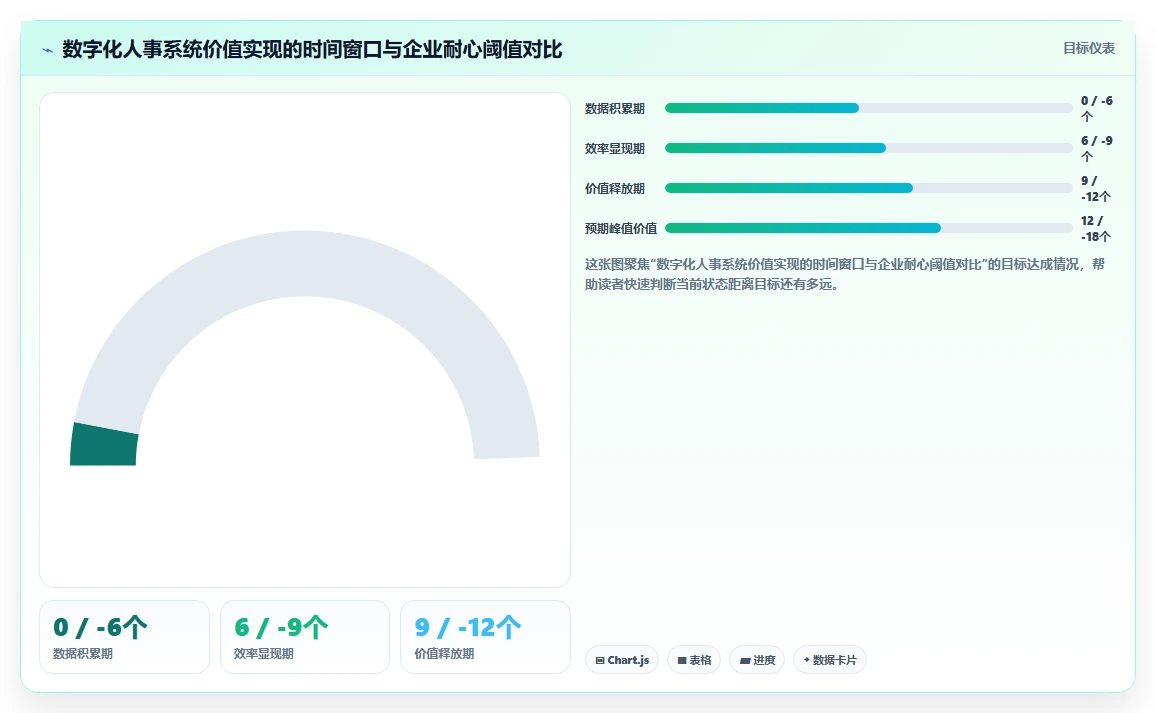1156x713 pixels.
Task: Click the icon inside the 表格 chip
Action: pos(682,661)
